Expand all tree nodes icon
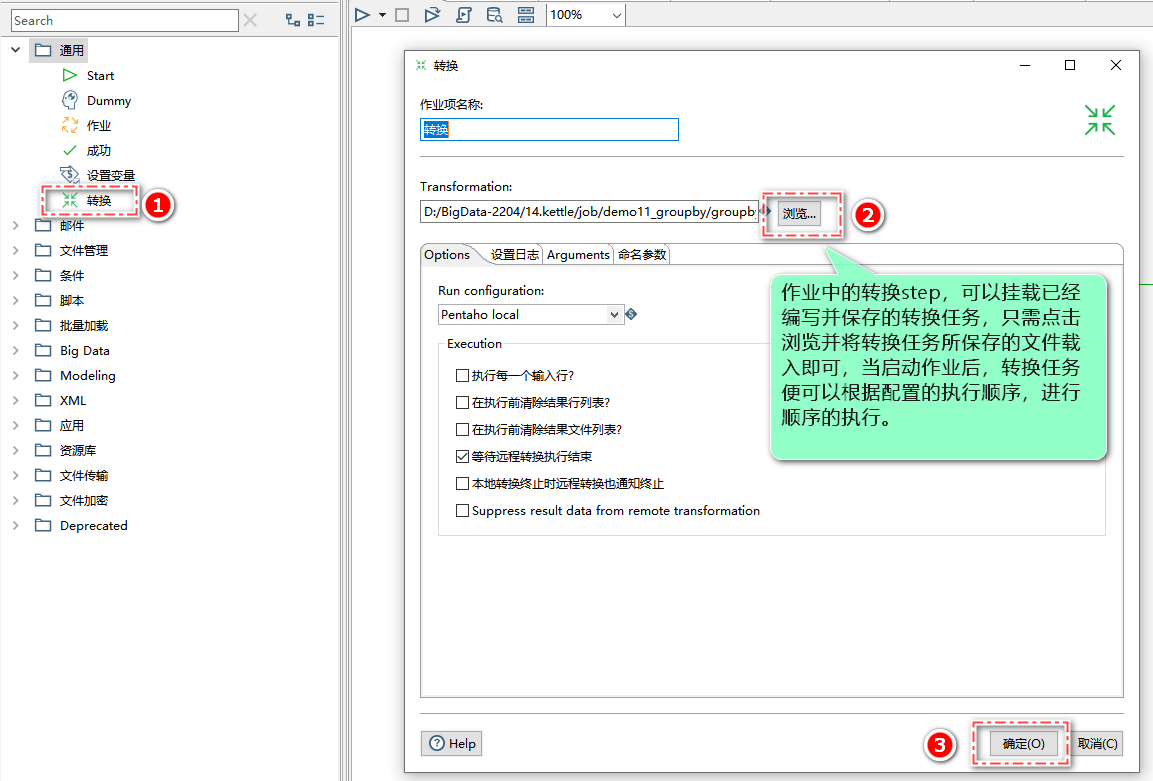 293,20
